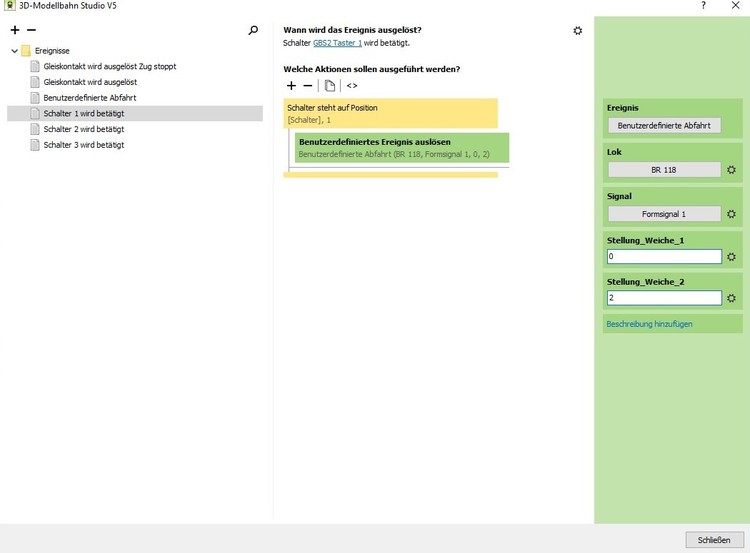Collapse the Ereignisse folder
This screenshot has height=553, width=750.
pos(14,51)
